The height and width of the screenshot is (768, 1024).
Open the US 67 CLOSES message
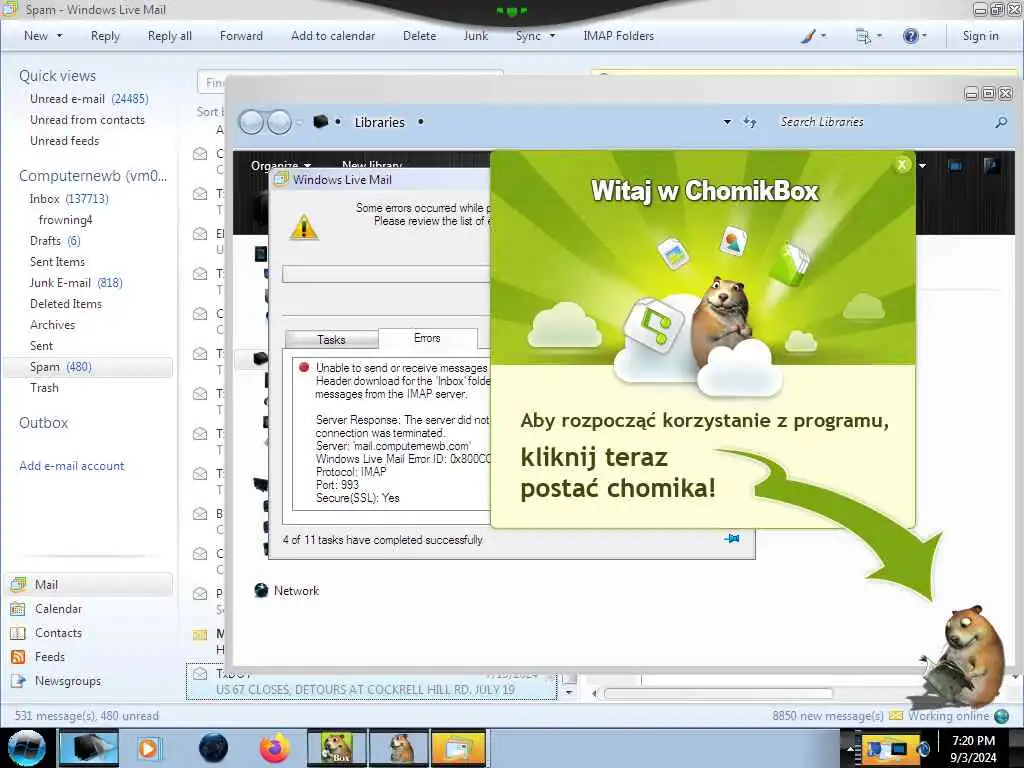pos(371,682)
